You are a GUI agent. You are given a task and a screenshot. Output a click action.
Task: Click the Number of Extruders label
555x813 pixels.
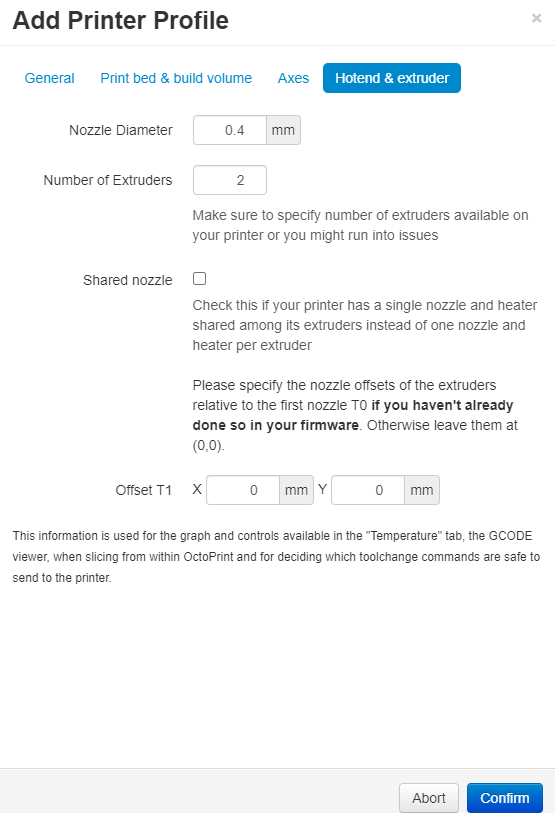[x=108, y=180]
